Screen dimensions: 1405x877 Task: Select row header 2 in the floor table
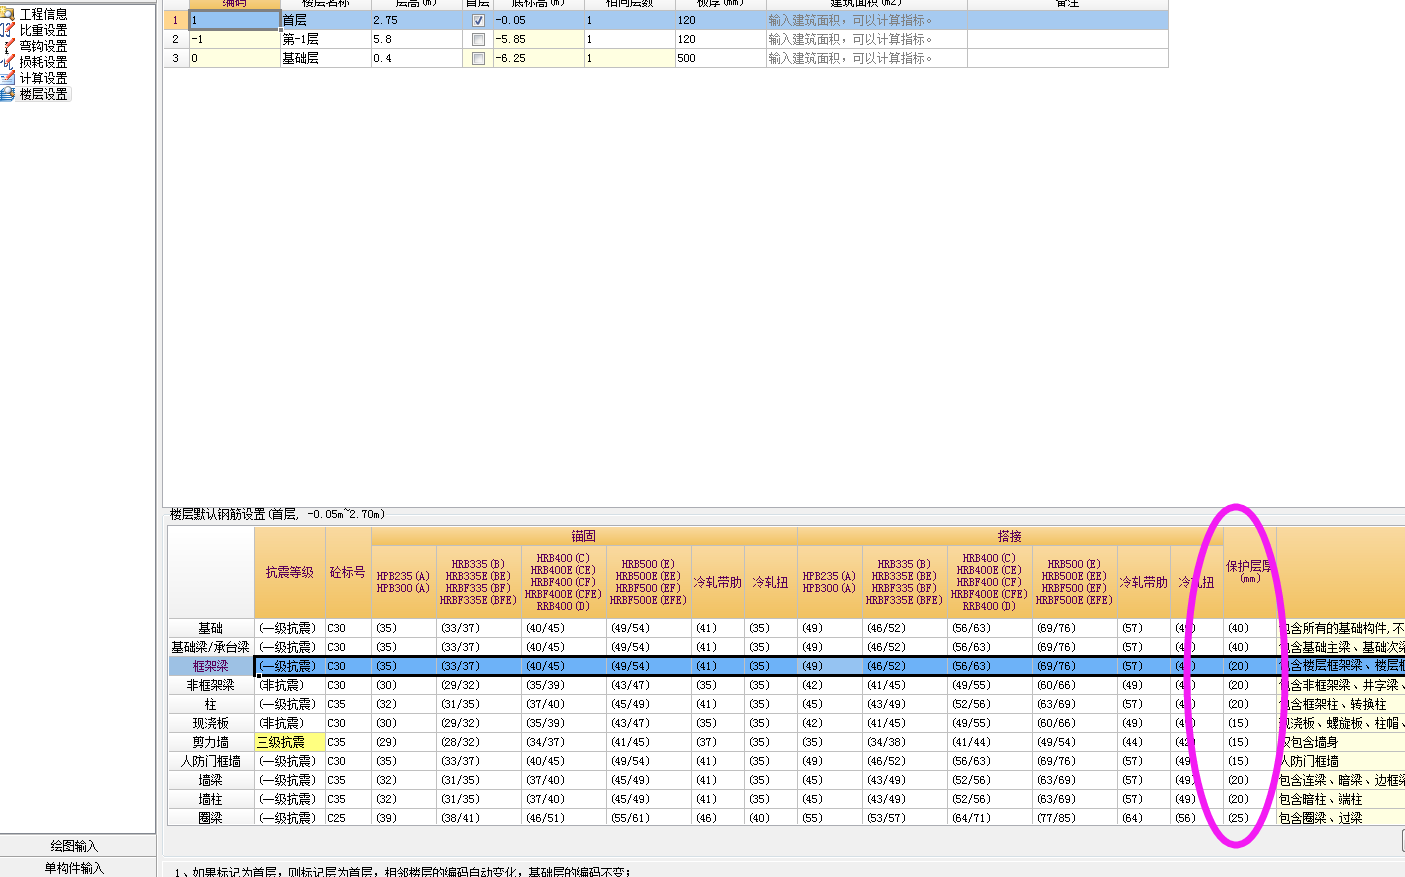(x=175, y=39)
